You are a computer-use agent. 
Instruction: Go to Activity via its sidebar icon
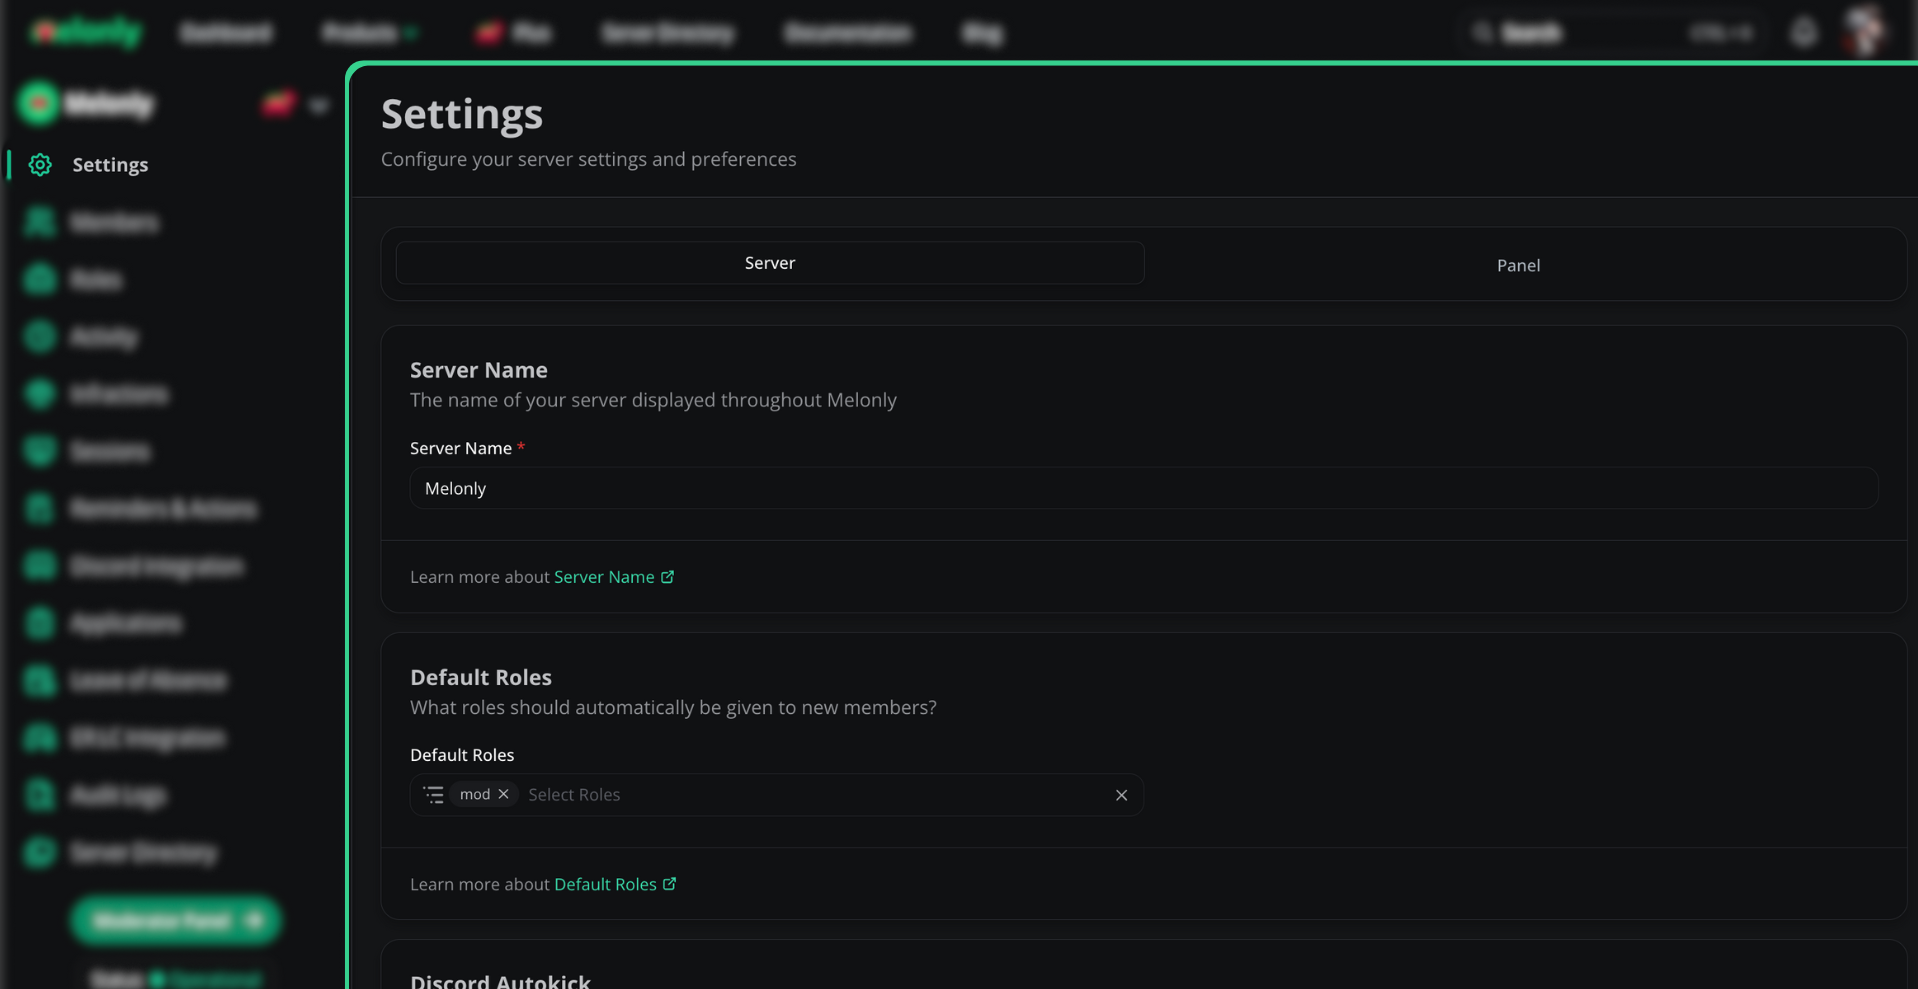(x=40, y=337)
